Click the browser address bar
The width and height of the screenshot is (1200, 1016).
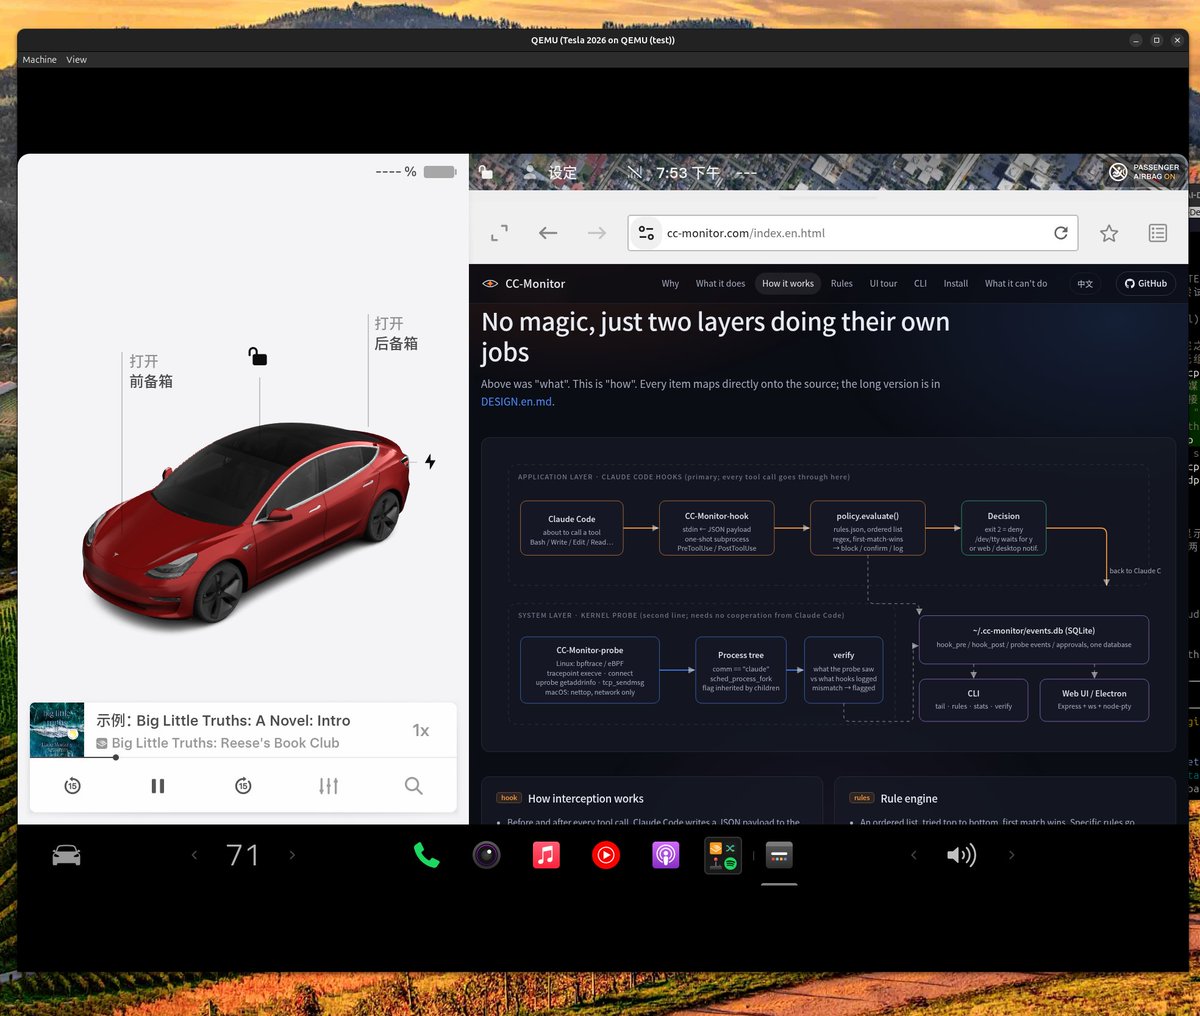click(x=853, y=233)
